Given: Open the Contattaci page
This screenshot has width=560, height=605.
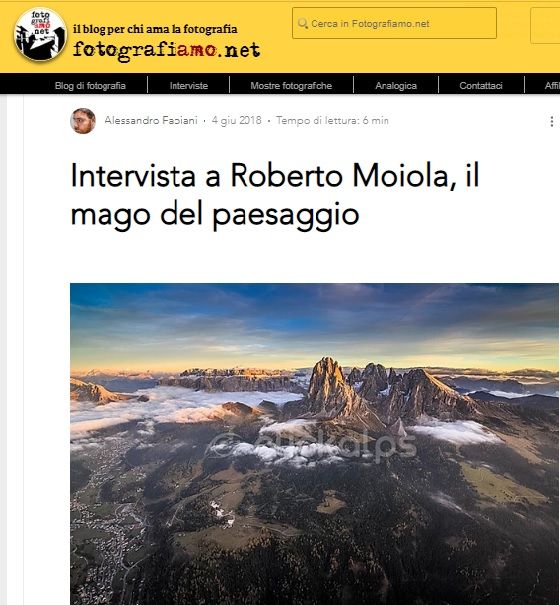Looking at the screenshot, I should tap(481, 85).
